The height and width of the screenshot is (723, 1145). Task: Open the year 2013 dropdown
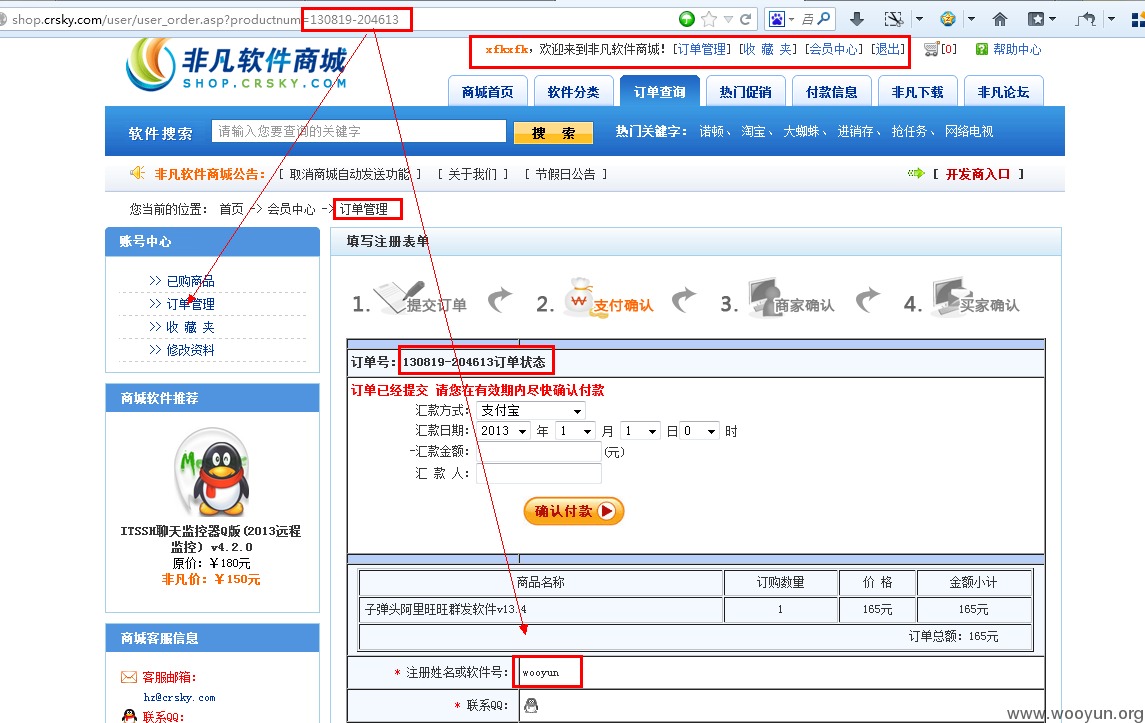[x=504, y=431]
